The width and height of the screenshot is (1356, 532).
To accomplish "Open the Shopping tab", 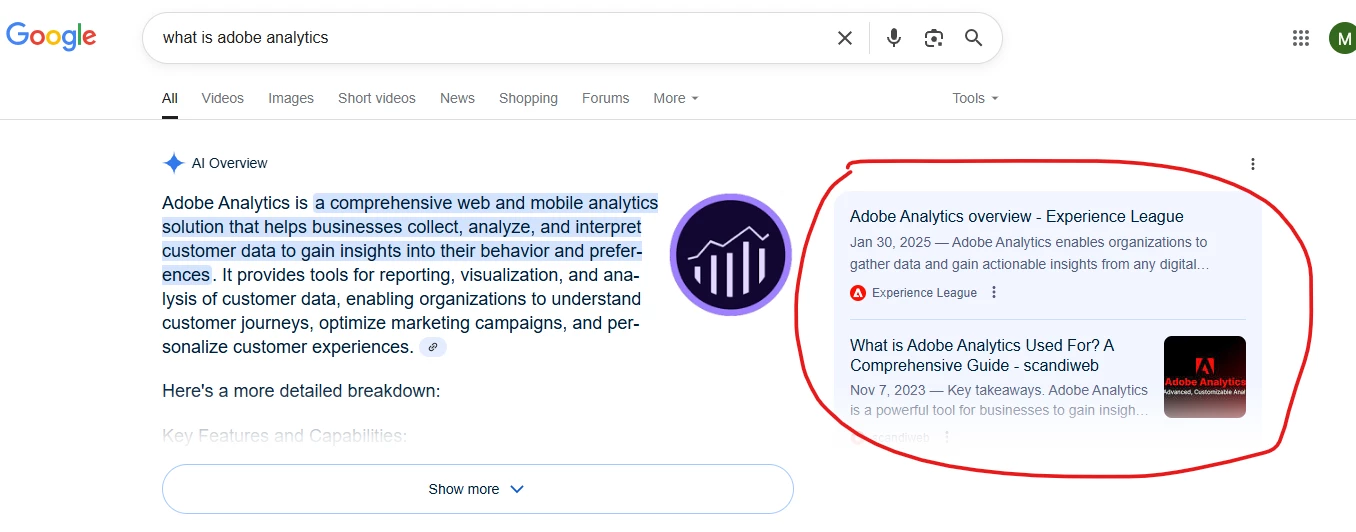I will [528, 98].
